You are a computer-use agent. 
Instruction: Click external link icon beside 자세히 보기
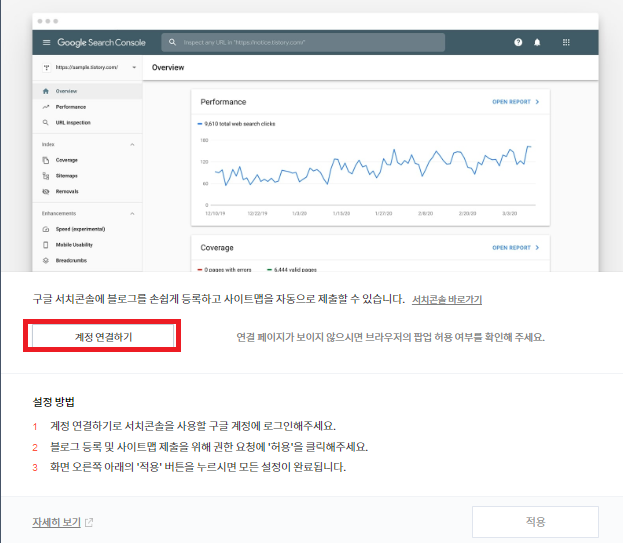(89, 522)
